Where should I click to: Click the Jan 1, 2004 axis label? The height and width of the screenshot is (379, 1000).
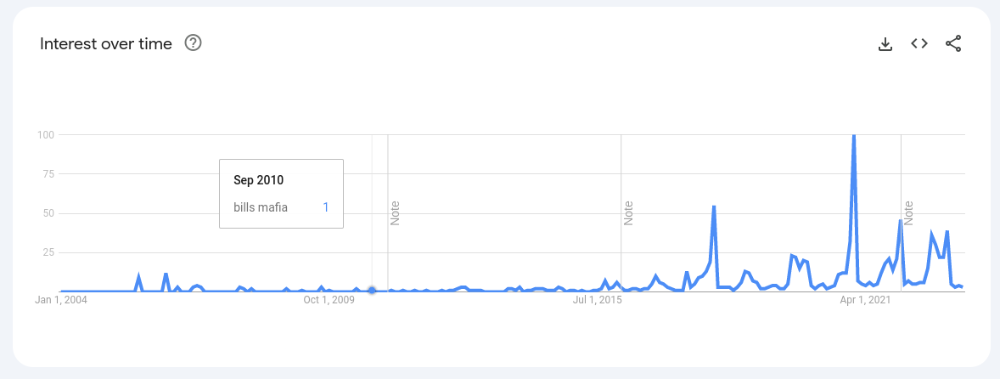click(61, 299)
